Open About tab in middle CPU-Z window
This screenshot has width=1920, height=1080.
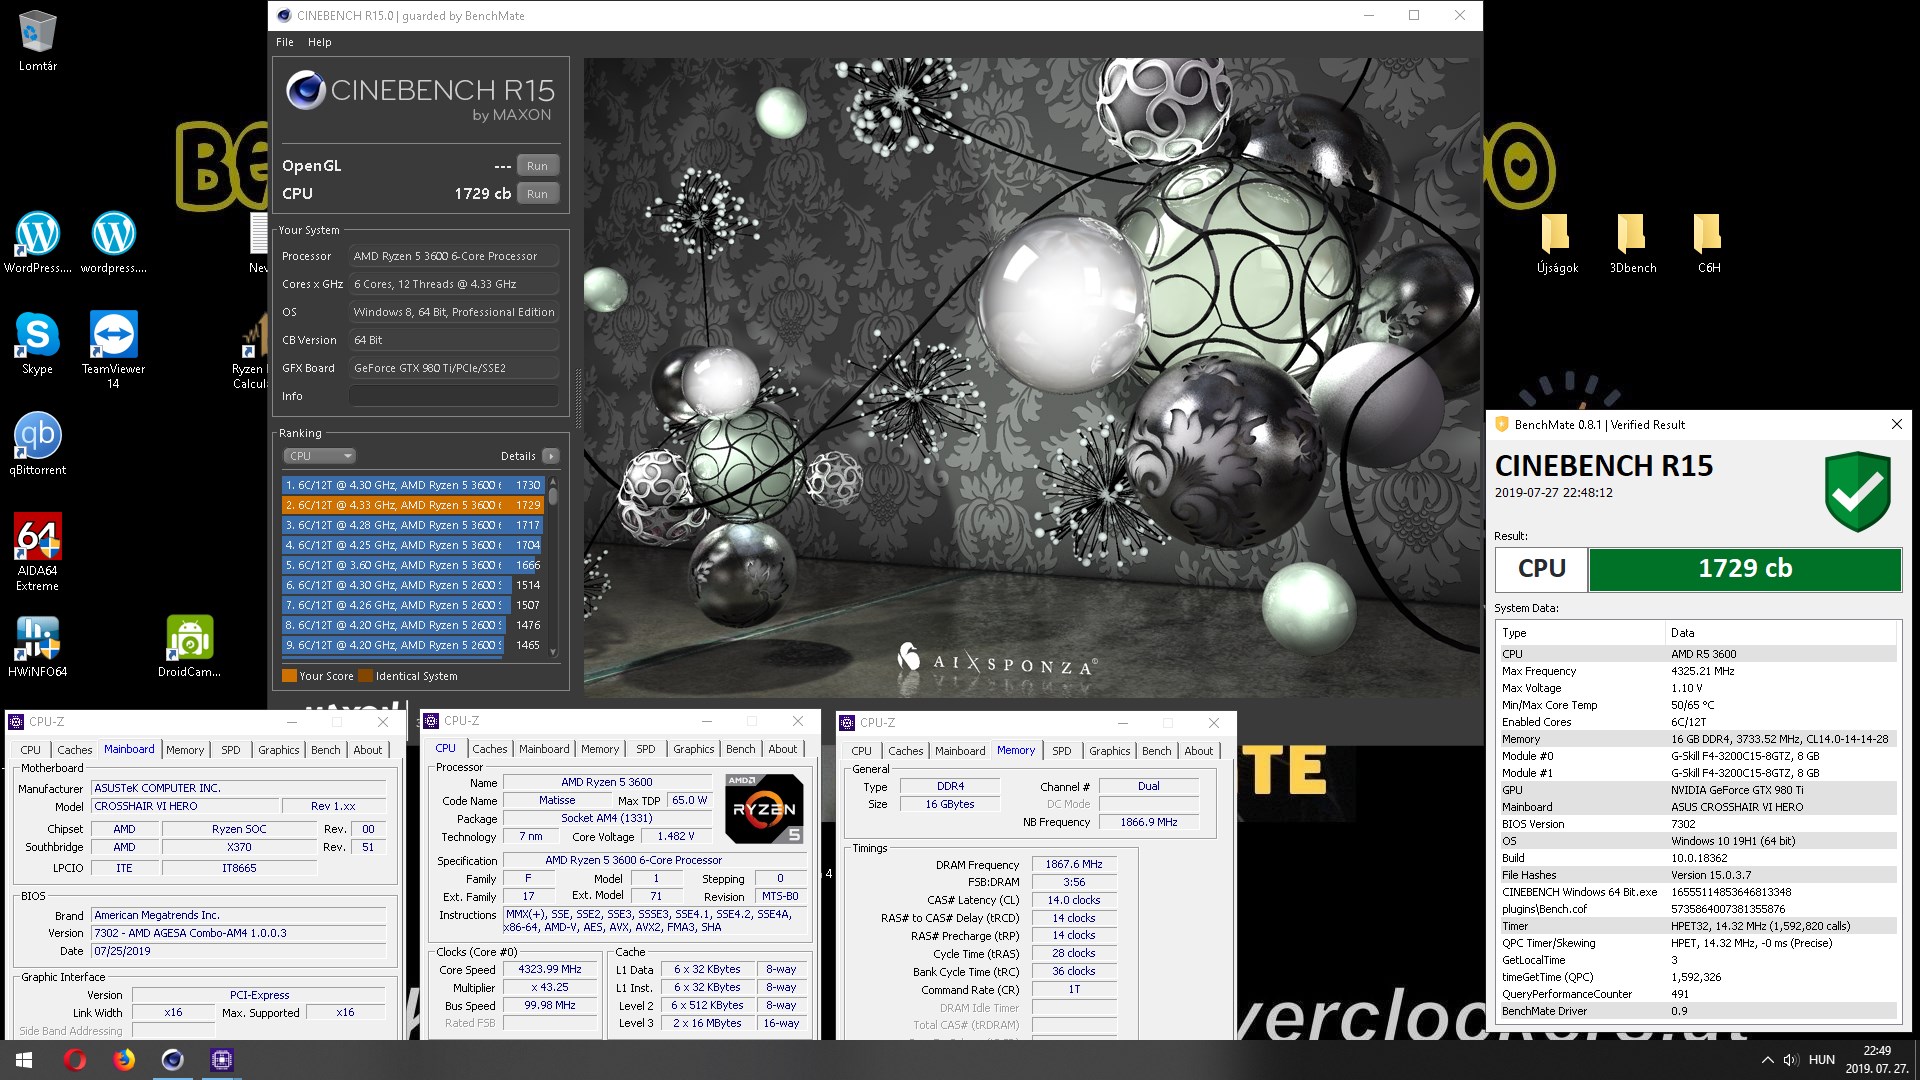(783, 749)
